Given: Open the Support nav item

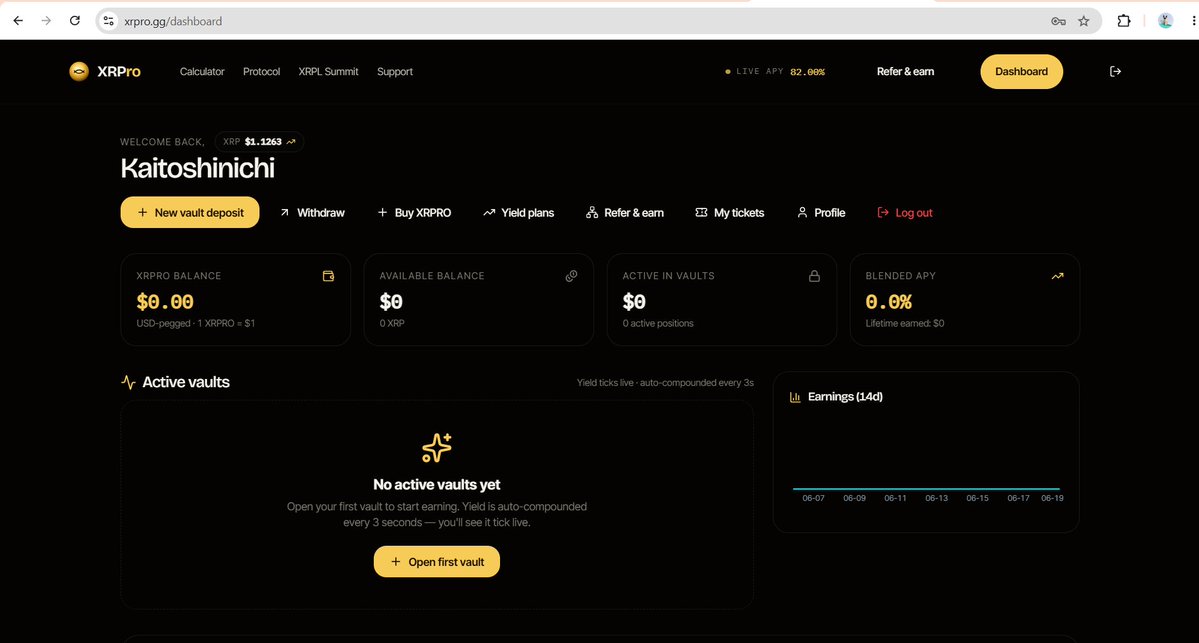Looking at the screenshot, I should [x=395, y=71].
